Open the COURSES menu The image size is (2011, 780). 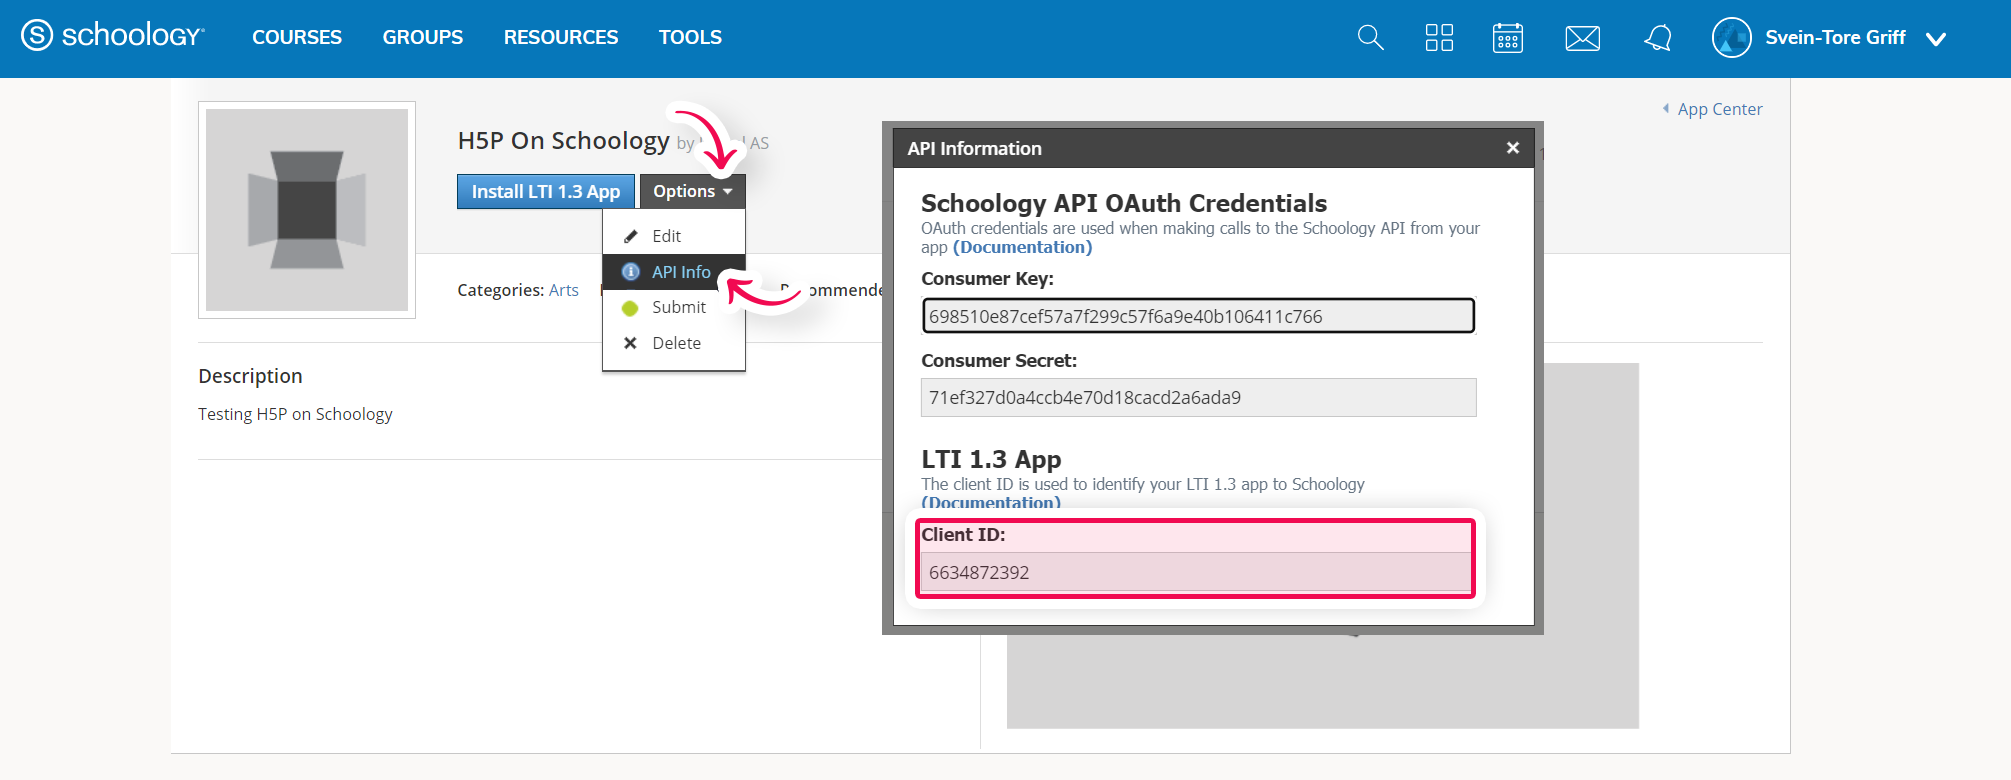click(x=297, y=37)
